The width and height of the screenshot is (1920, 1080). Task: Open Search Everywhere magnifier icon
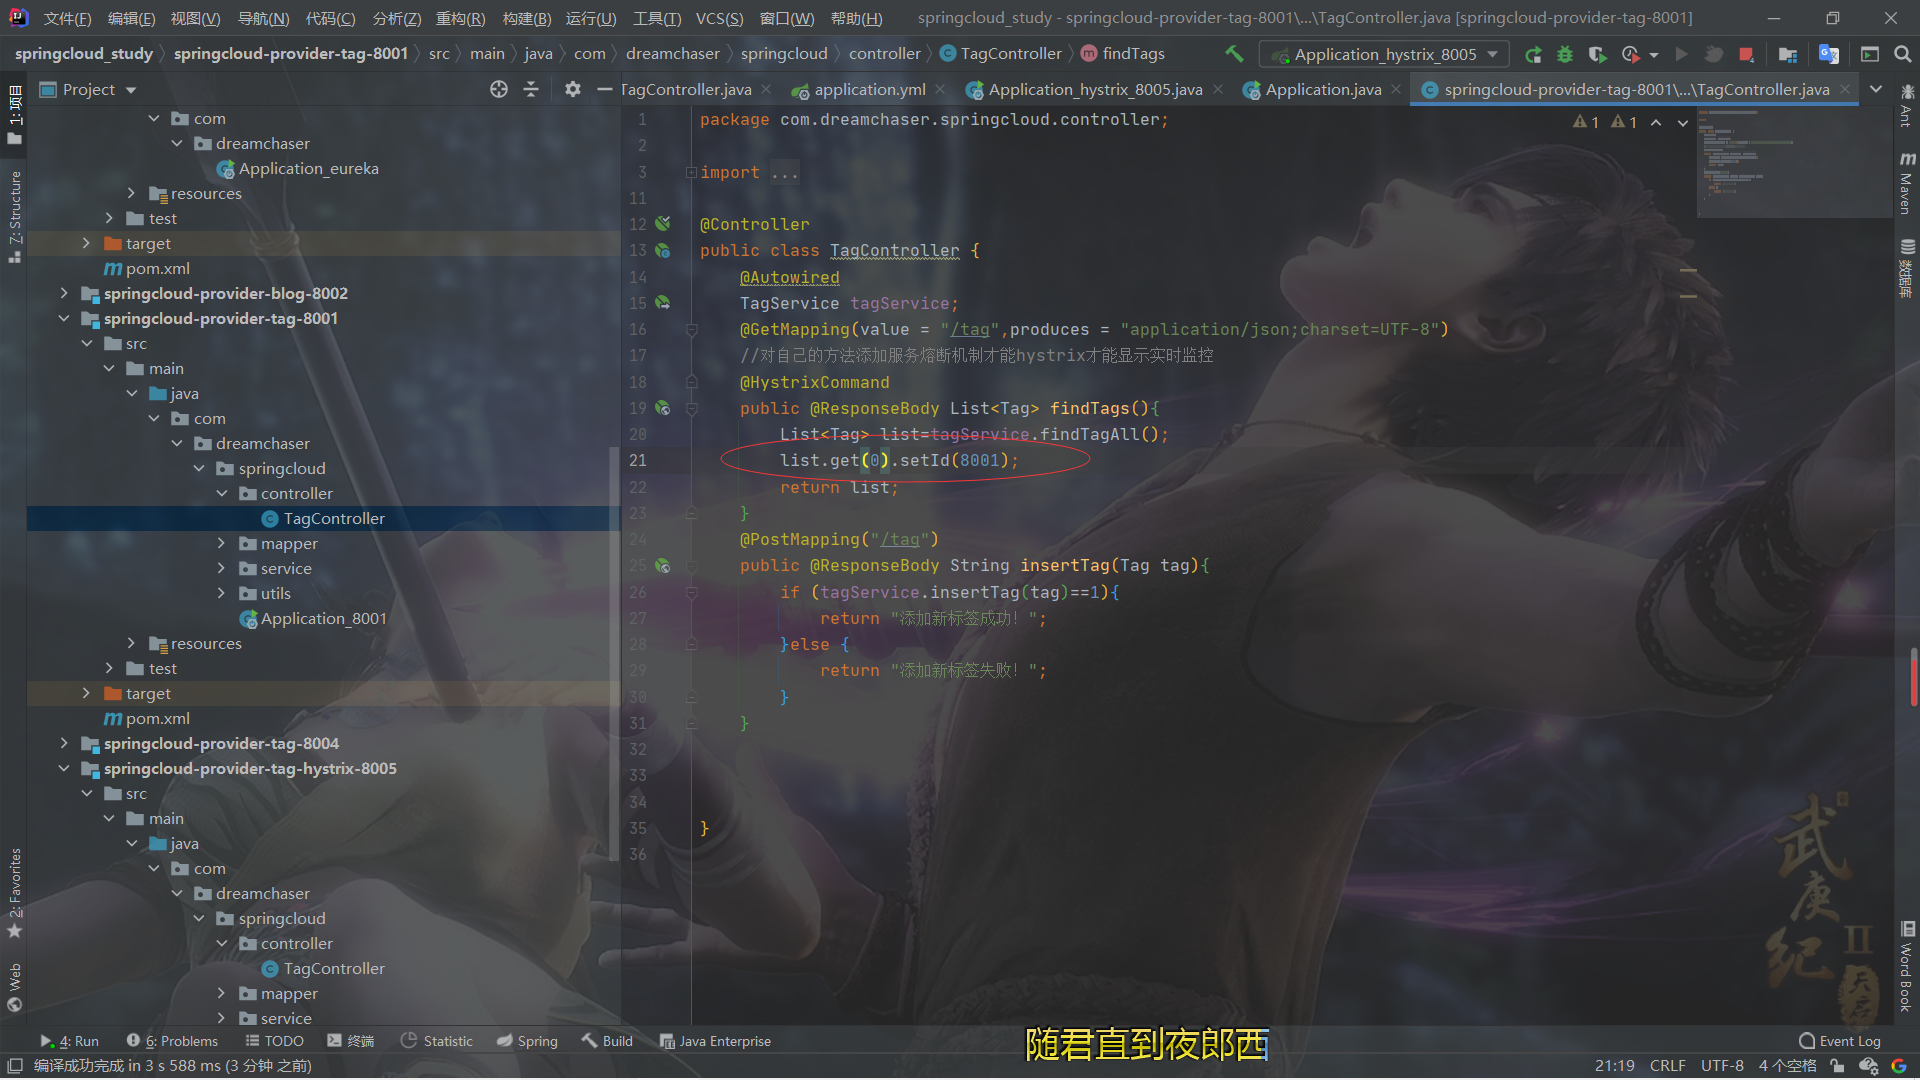(1902, 54)
